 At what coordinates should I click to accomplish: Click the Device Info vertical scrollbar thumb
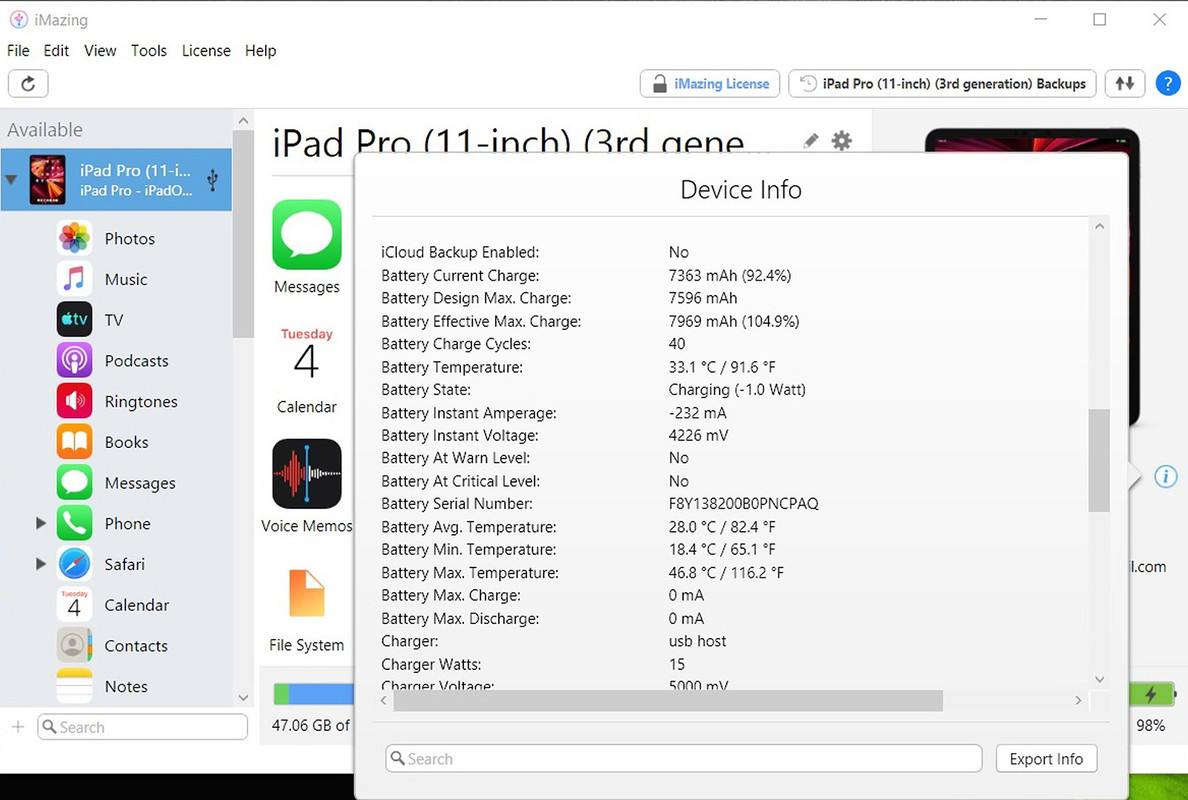(x=1099, y=461)
